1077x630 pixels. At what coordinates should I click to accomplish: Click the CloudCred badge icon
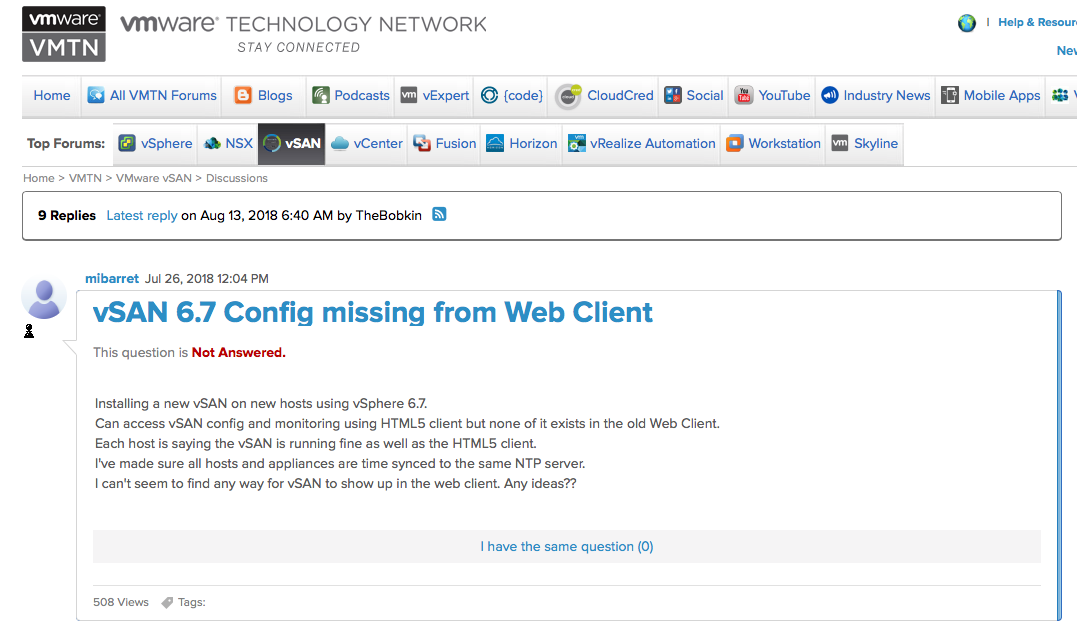tap(569, 96)
